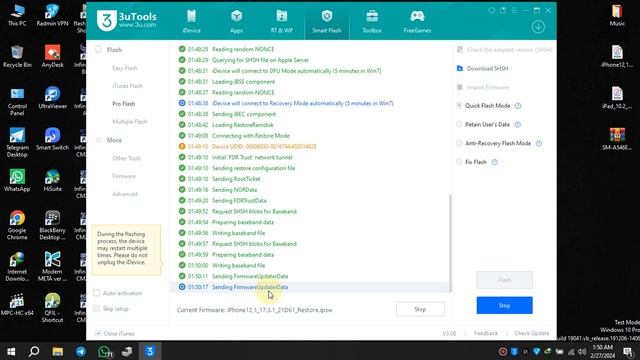Open Firmware in sidebar
The height and width of the screenshot is (360, 640).
124,176
